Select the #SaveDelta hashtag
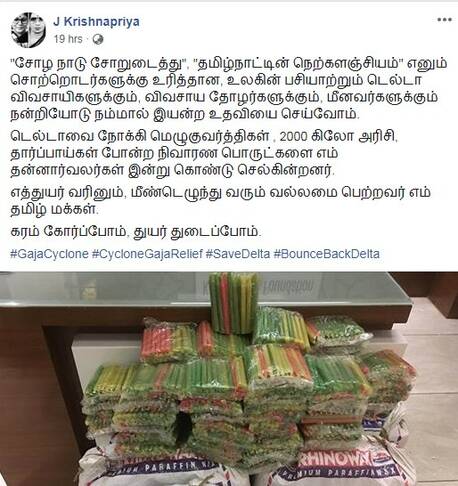458x486 pixels. (238, 254)
